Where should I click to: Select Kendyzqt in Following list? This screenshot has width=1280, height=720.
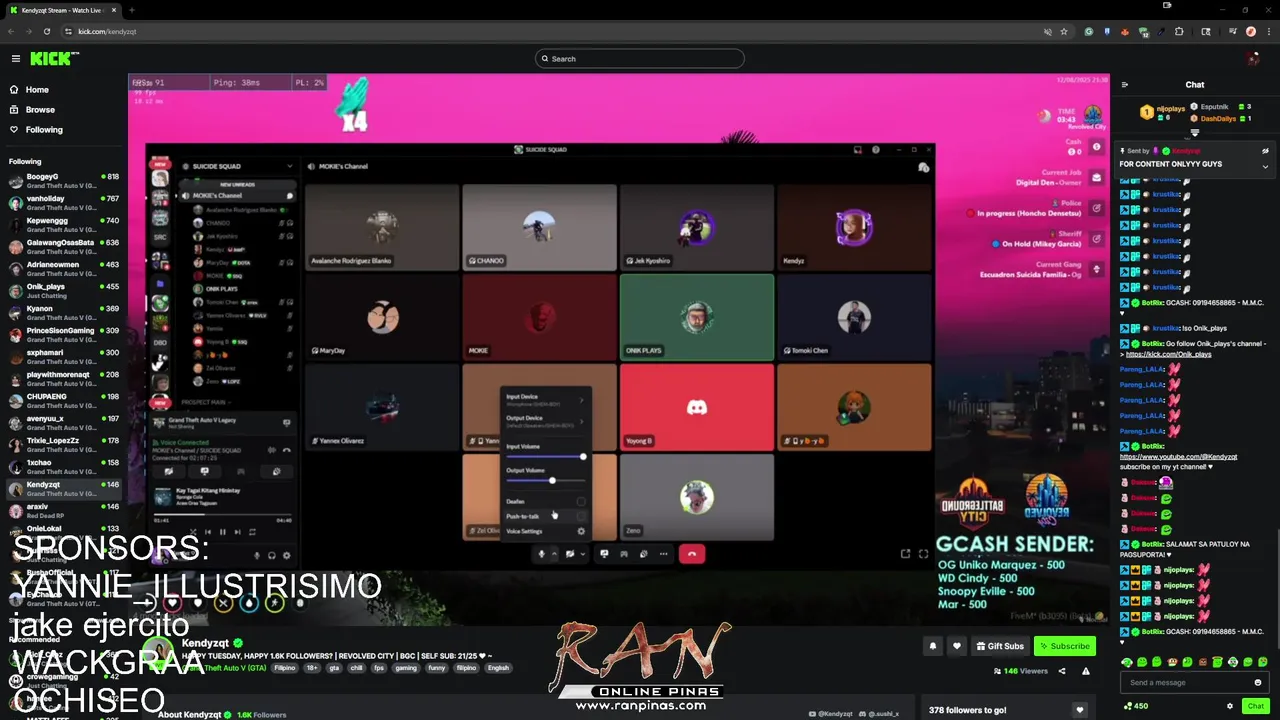64,489
